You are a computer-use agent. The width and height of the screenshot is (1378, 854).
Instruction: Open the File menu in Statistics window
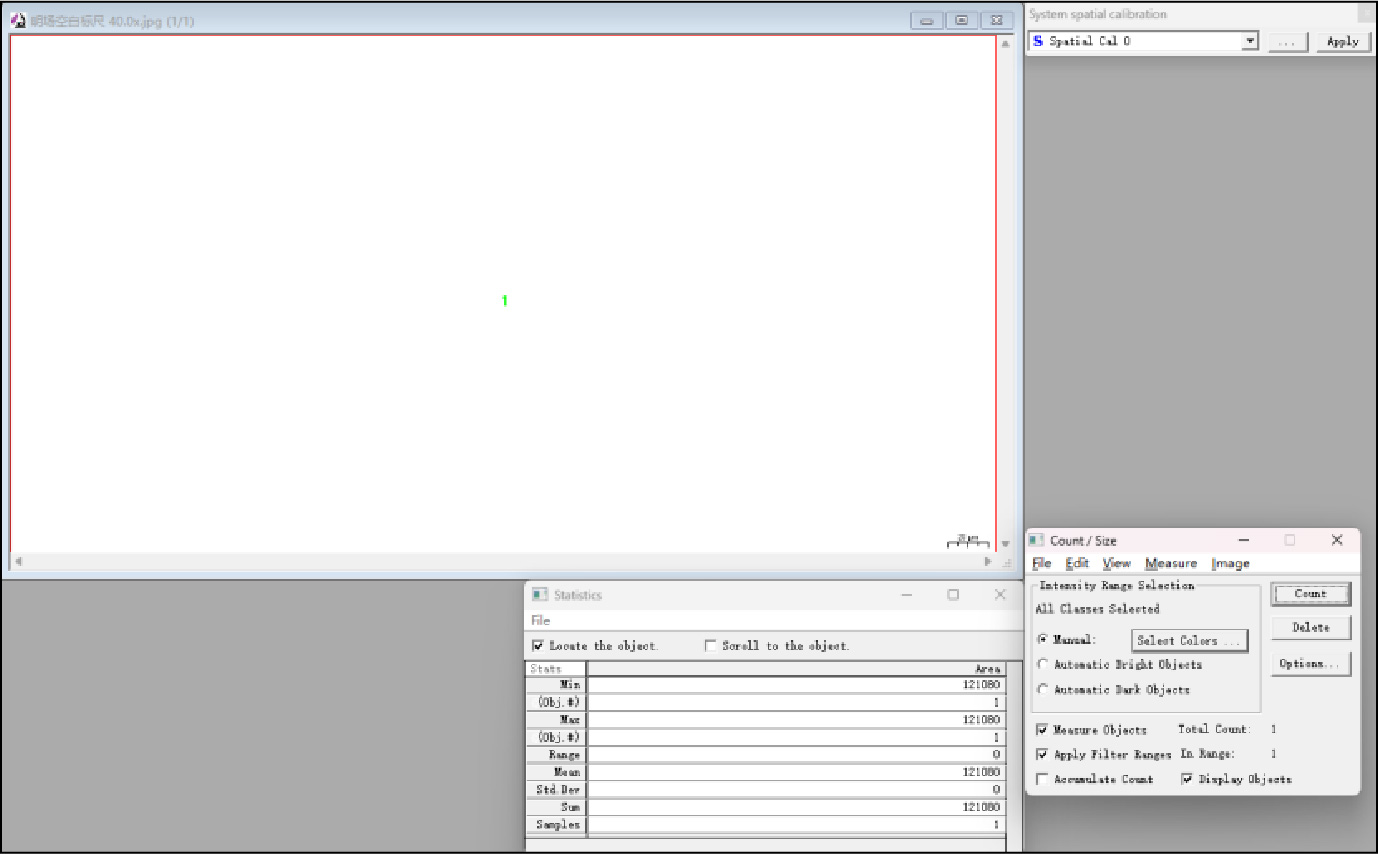tap(541, 621)
